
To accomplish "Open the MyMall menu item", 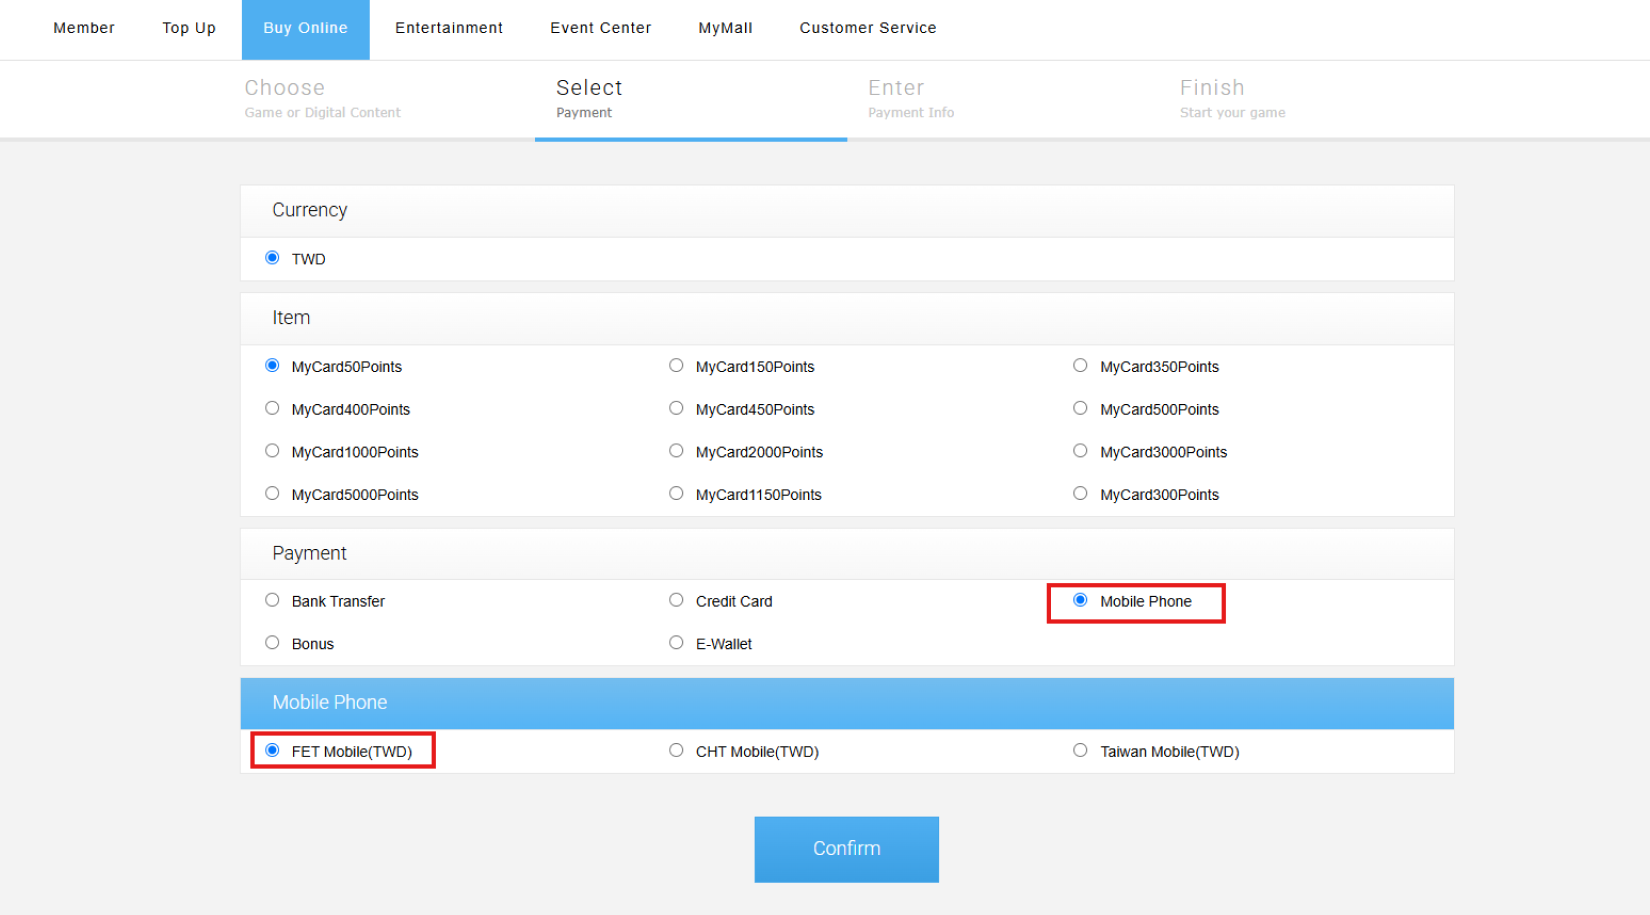I will (x=725, y=28).
